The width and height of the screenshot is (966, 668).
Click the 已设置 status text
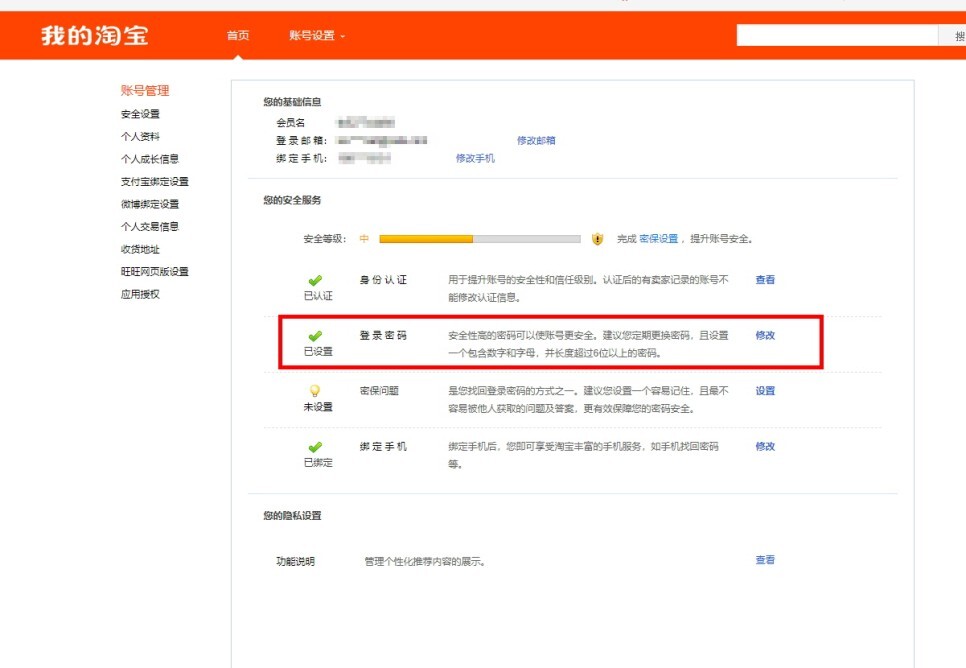pyautogui.click(x=318, y=351)
